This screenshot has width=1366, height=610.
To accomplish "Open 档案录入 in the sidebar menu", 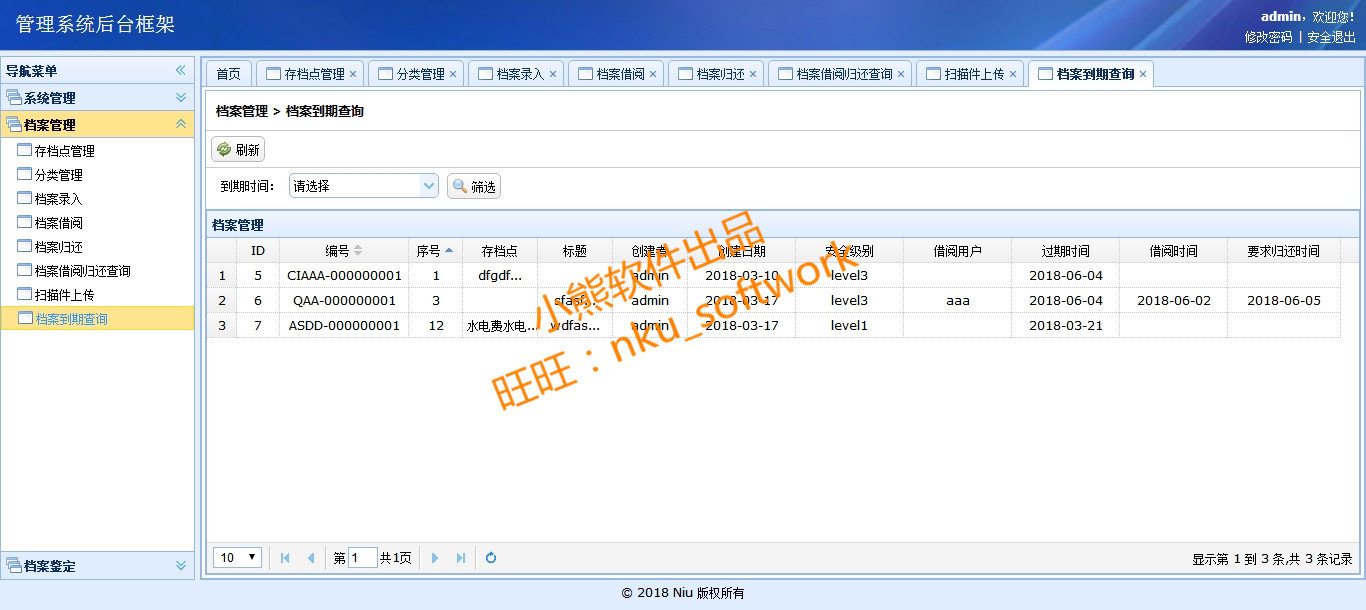I will click(x=58, y=199).
